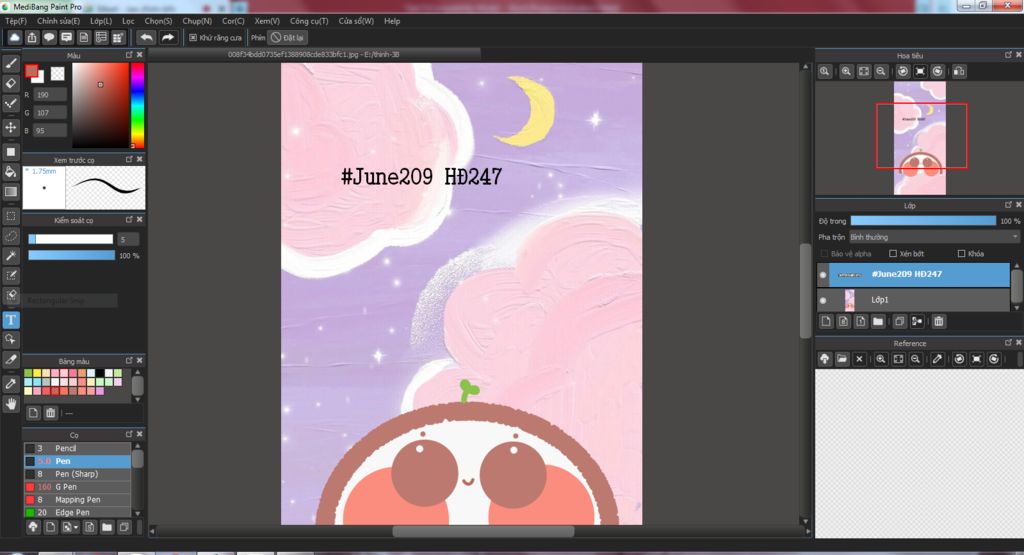Select the transparent color swatch
The height and width of the screenshot is (555, 1024).
57,73
